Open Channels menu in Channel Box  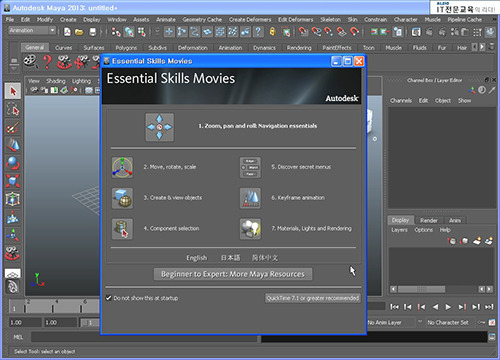tap(401, 100)
